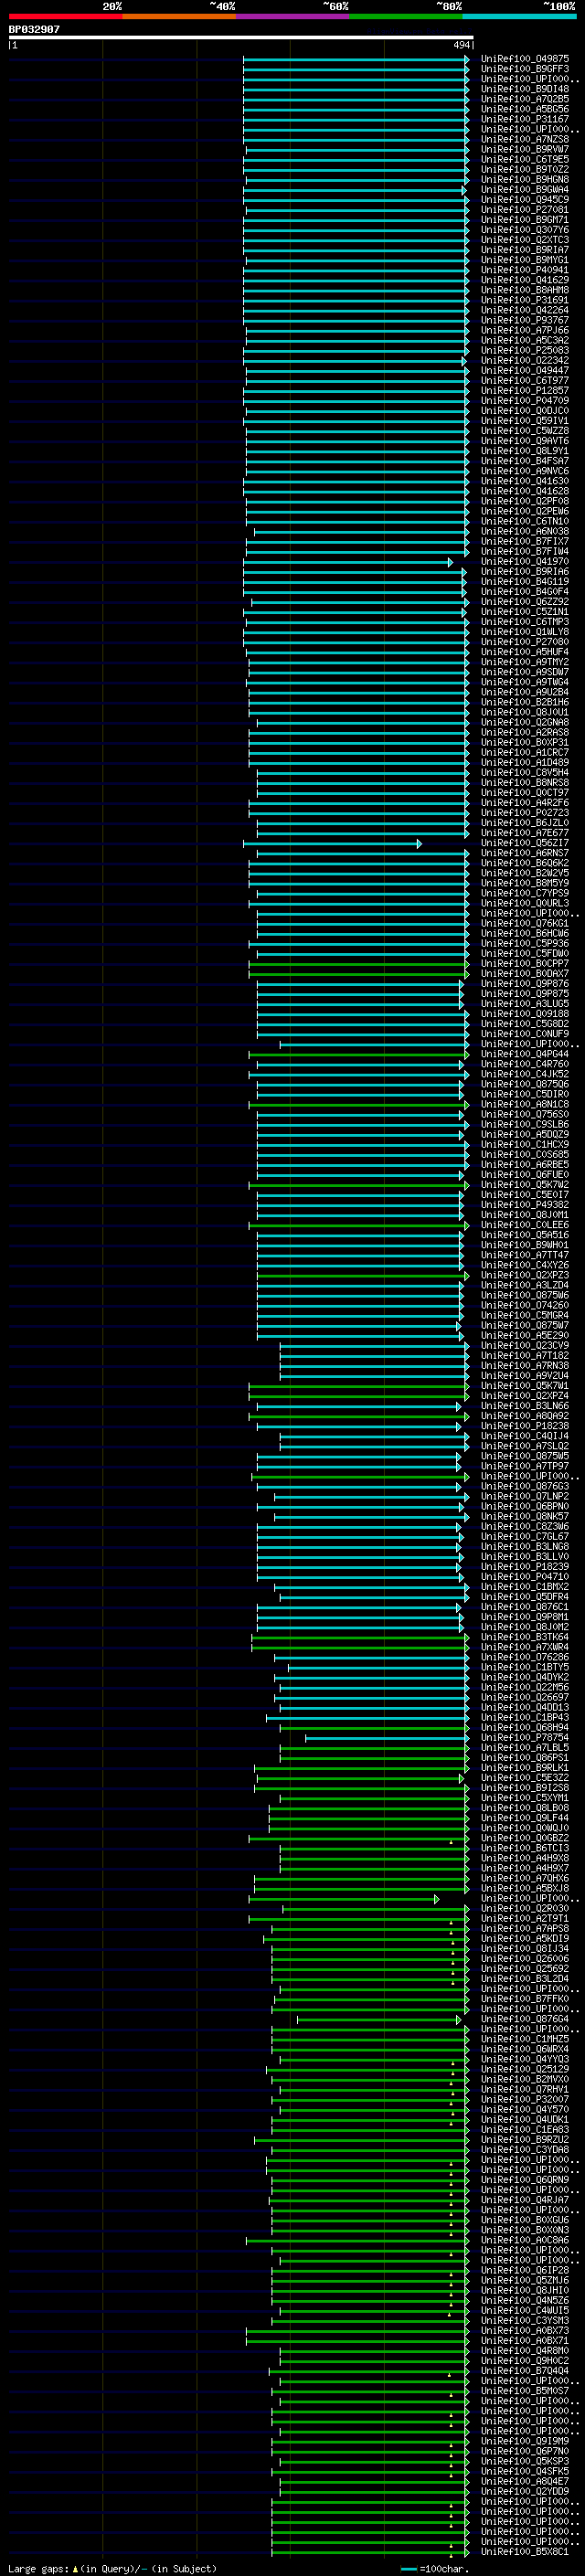Select the UniRef100_P93767 label
The width and height of the screenshot is (585, 2576).
pos(525,320)
